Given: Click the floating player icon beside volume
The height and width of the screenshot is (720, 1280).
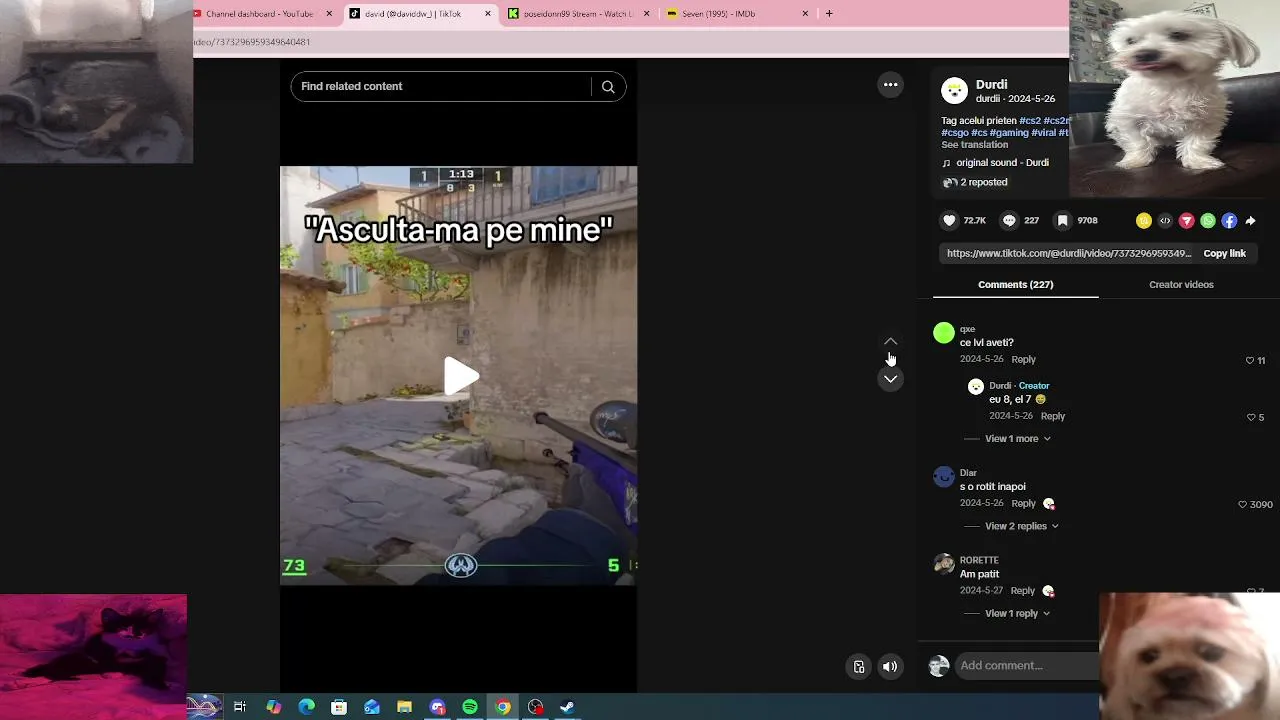Looking at the screenshot, I should [858, 667].
